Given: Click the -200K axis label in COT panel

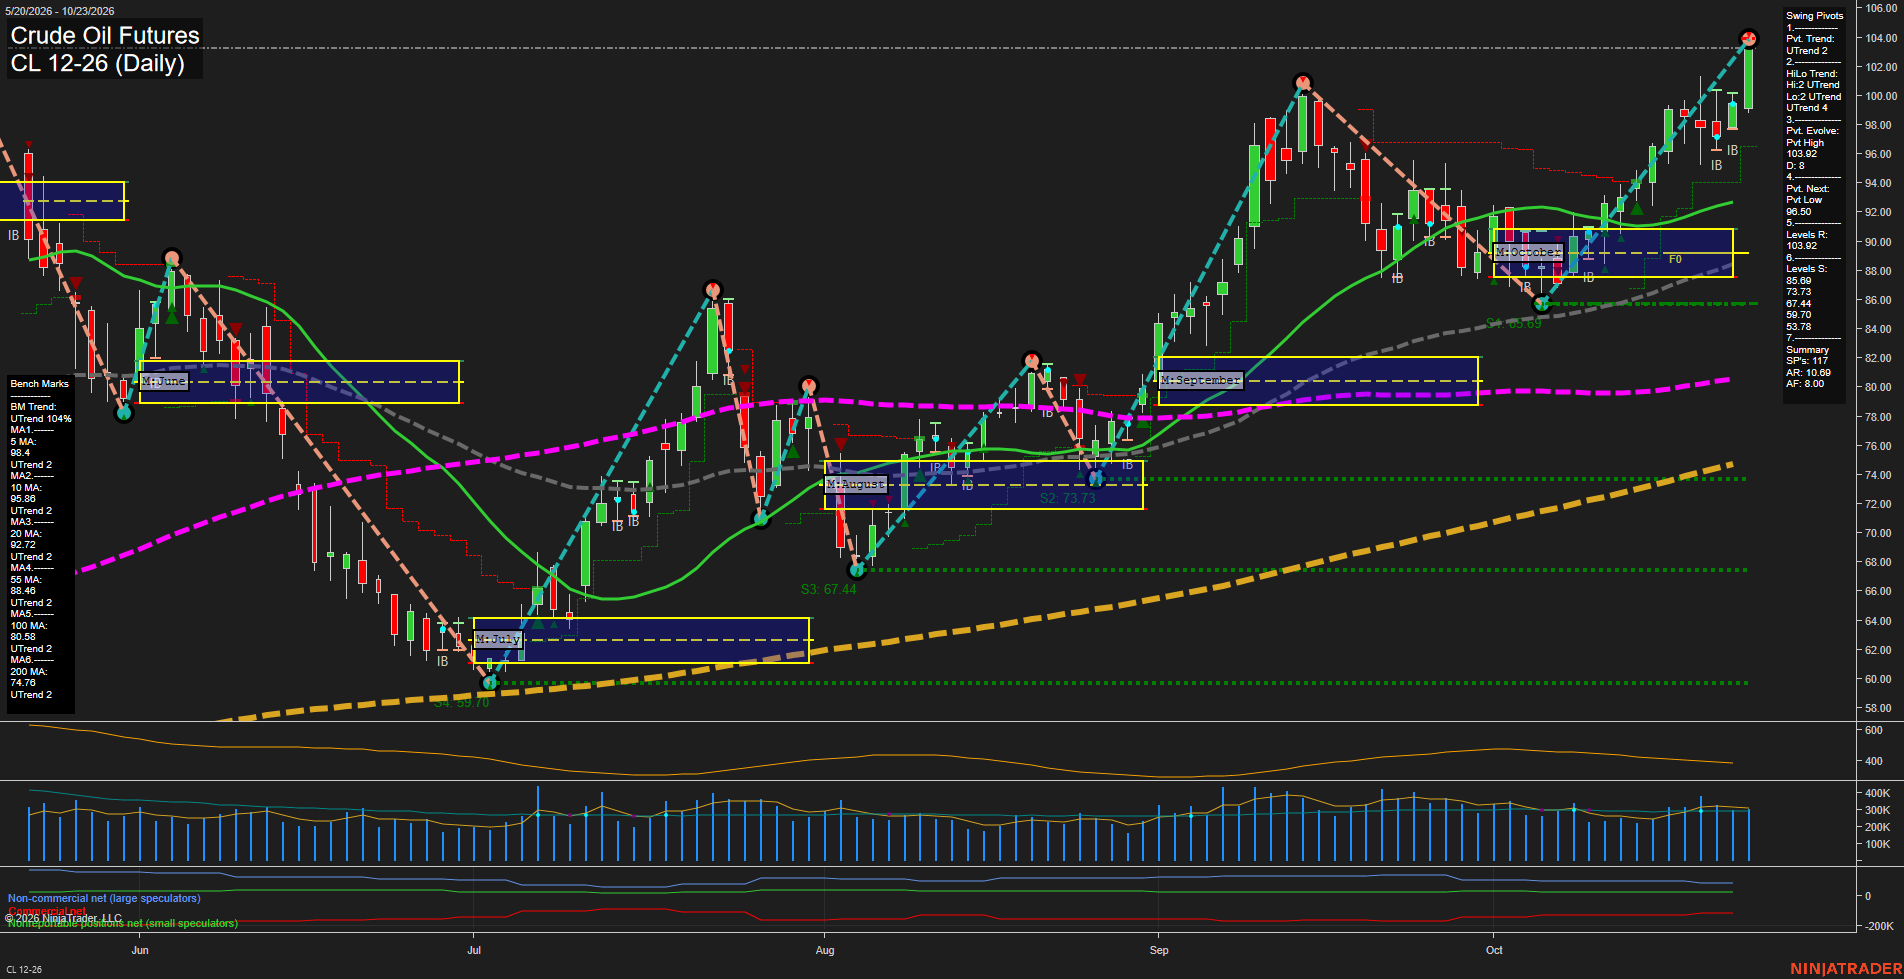Looking at the screenshot, I should tap(1877, 926).
